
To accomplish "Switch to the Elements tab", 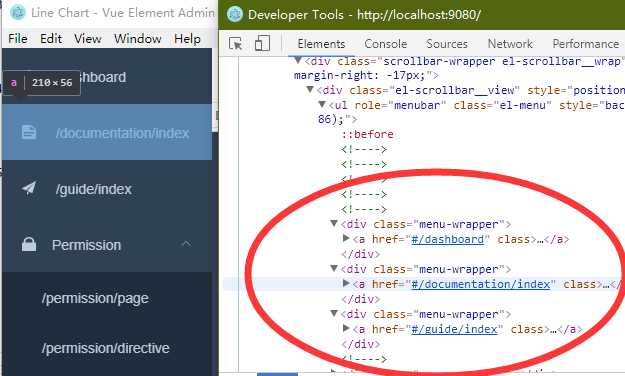I will click(x=321, y=43).
